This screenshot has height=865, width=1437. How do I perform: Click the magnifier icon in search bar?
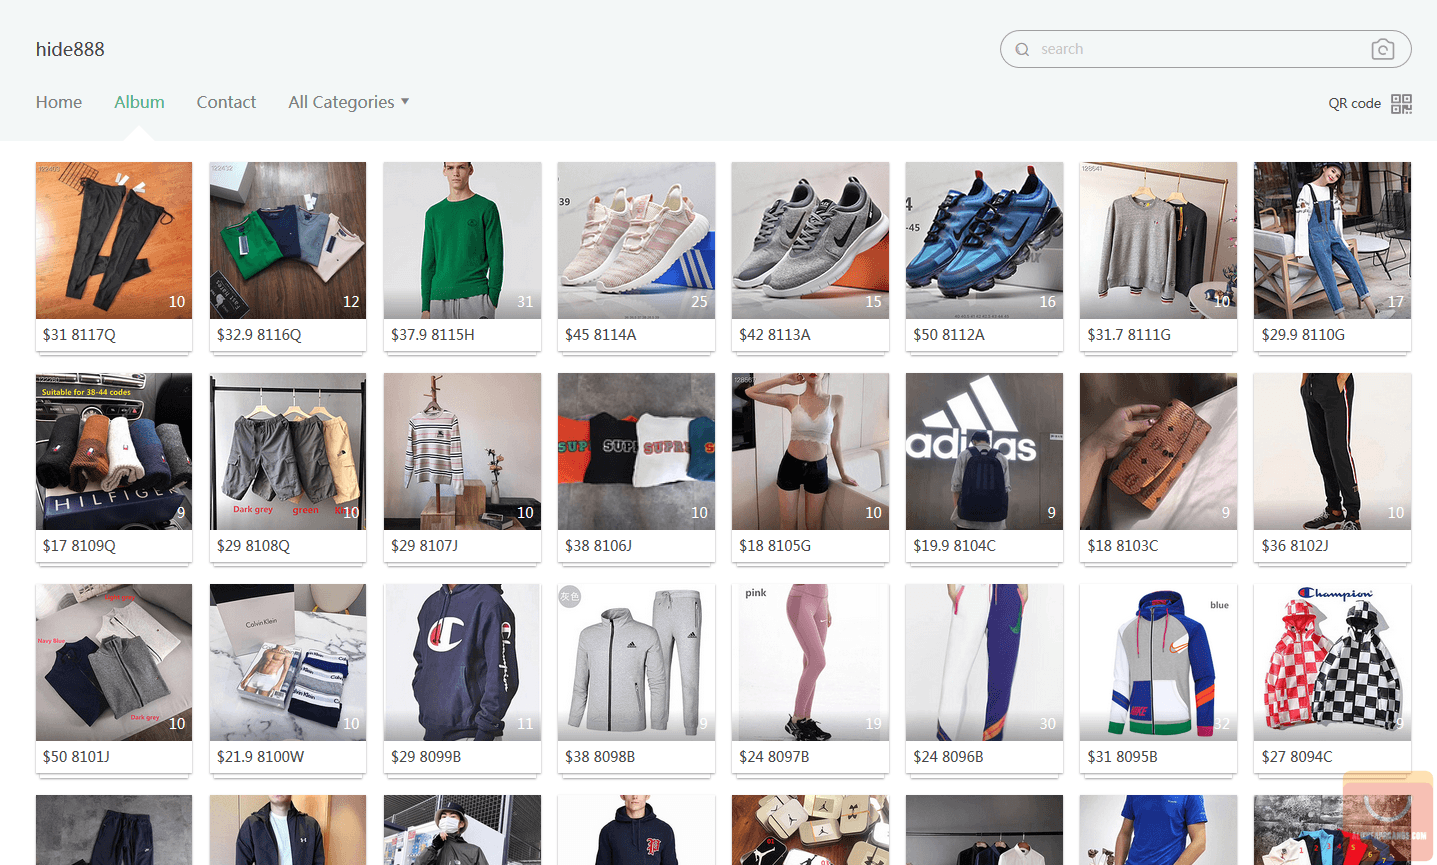point(1022,49)
